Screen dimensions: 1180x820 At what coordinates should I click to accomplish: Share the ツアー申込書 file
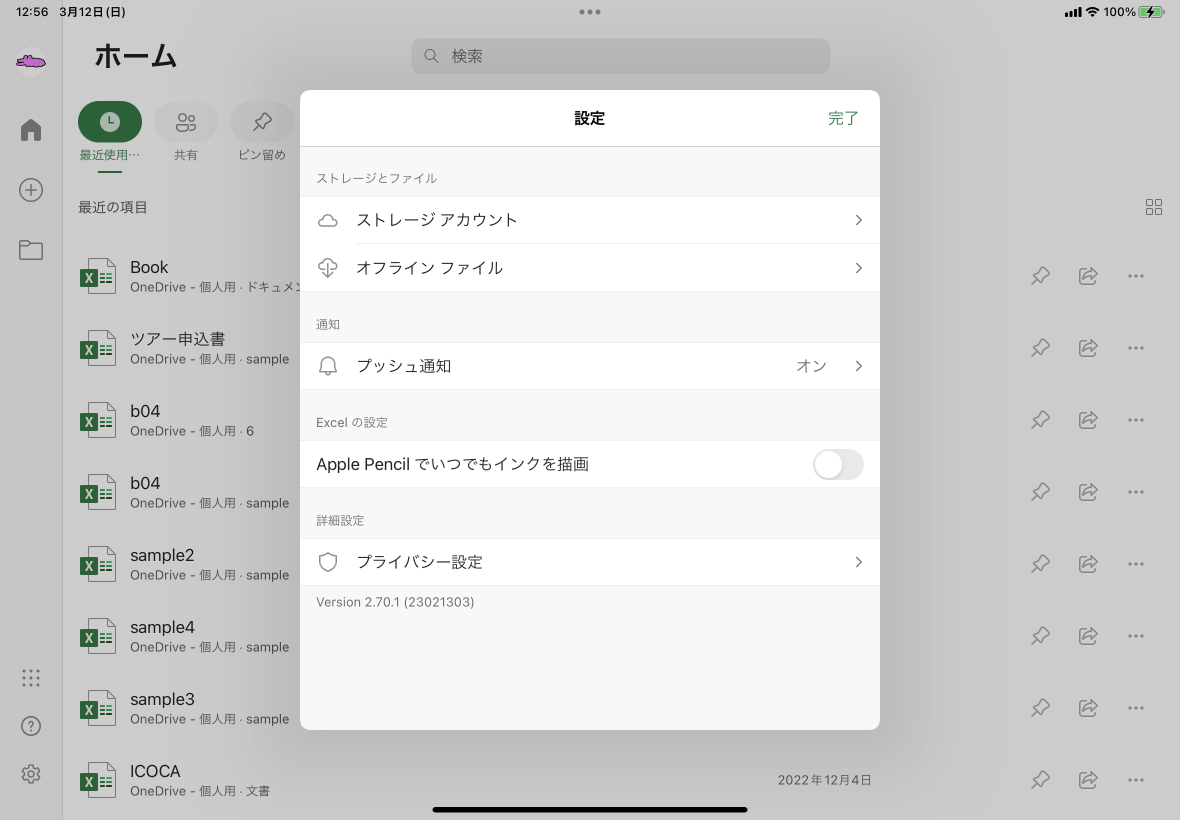pos(1088,348)
